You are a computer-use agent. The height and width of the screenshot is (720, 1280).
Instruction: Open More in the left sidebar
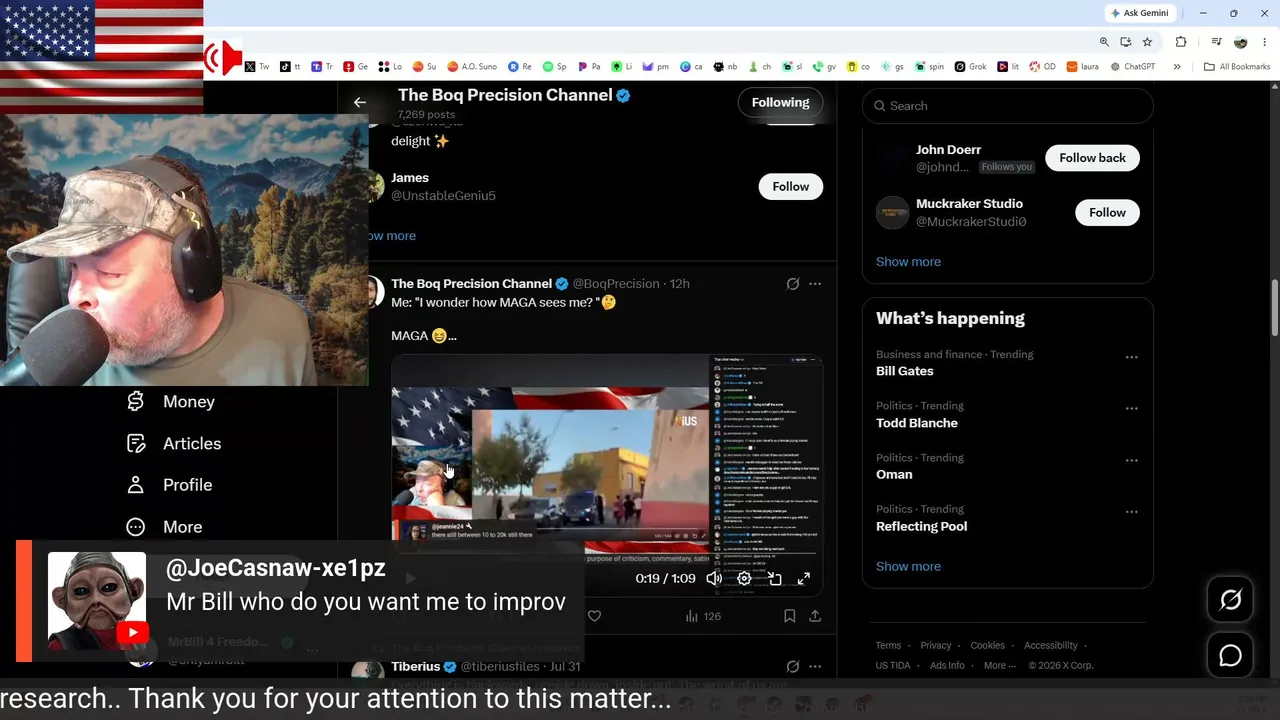[164, 527]
